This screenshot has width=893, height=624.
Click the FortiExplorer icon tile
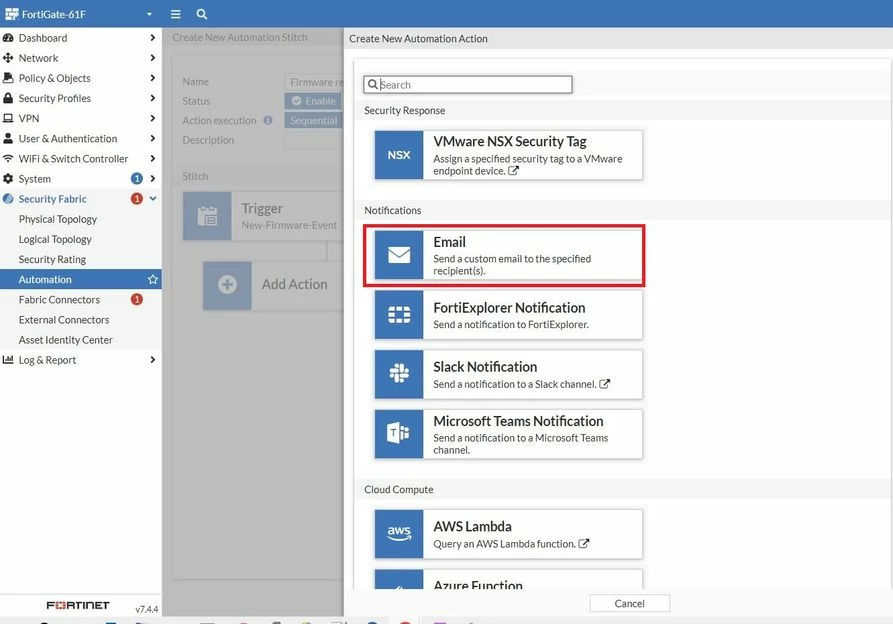399,315
